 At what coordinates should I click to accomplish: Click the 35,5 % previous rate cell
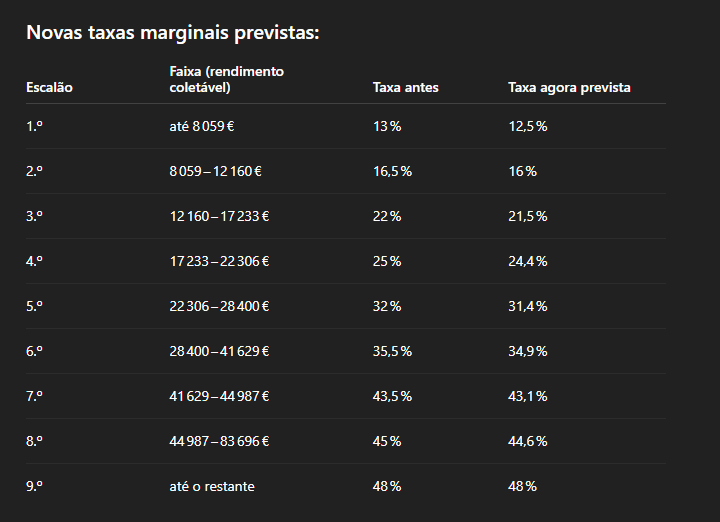(x=392, y=351)
